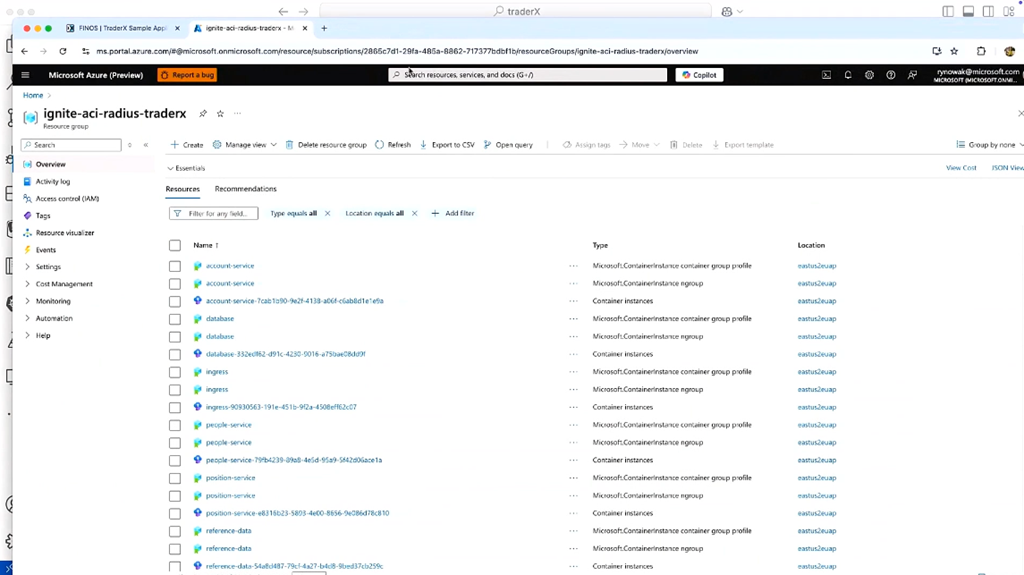The width and height of the screenshot is (1024, 575).
Task: Go back in the browser
Action: [x=25, y=51]
